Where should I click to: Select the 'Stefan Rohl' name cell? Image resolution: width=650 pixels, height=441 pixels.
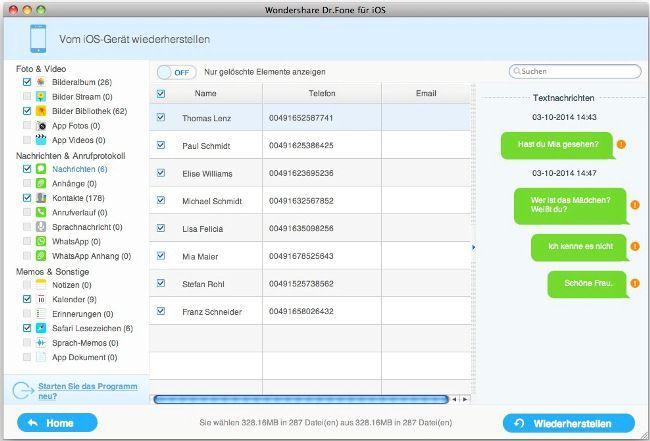pos(203,284)
